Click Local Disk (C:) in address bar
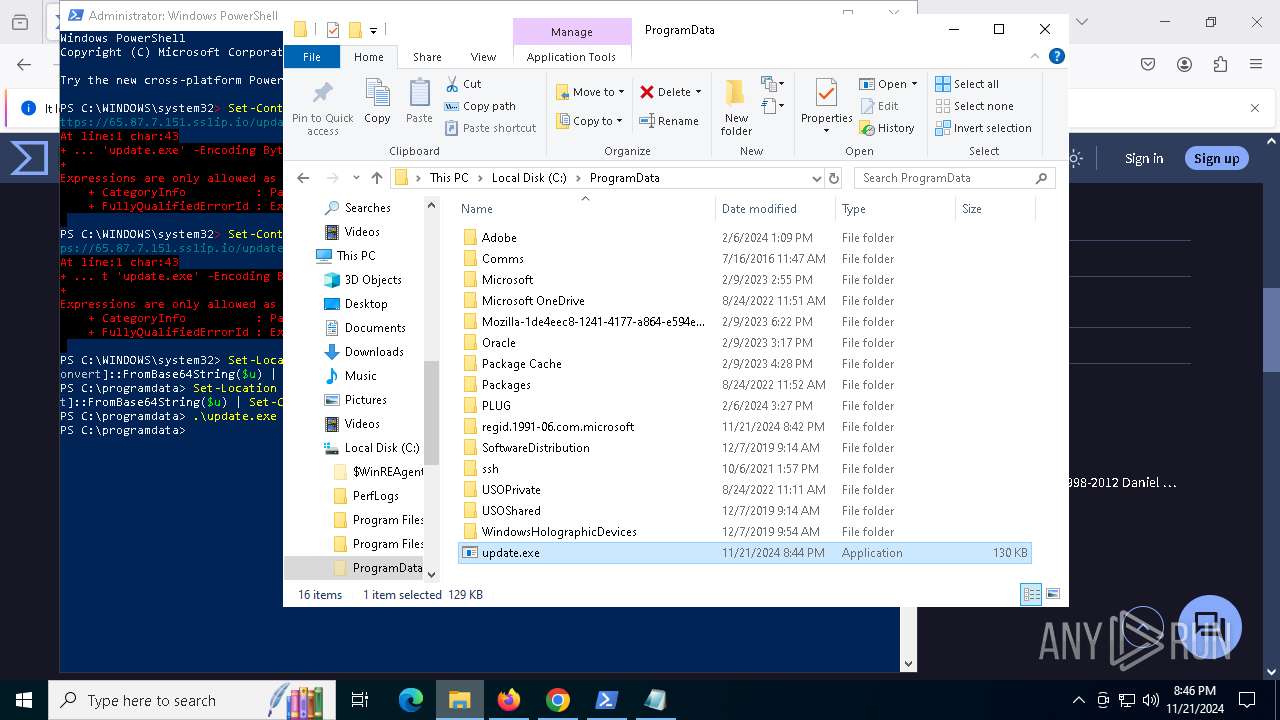The width and height of the screenshot is (1280, 720). [529, 178]
